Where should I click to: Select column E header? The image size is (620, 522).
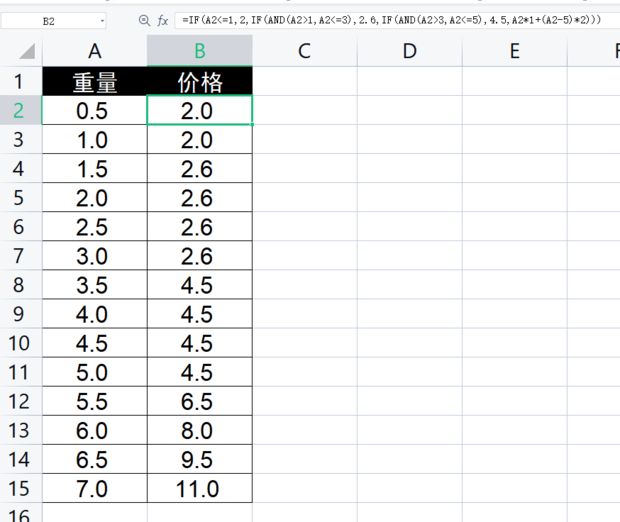(x=514, y=51)
